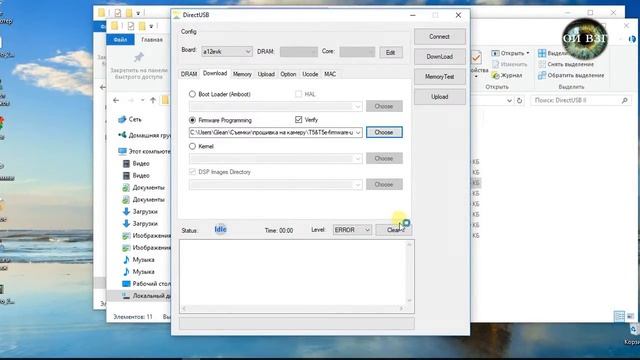The height and width of the screenshot is (360, 640).
Task: Switch to the Memory tab
Action: [x=242, y=74]
